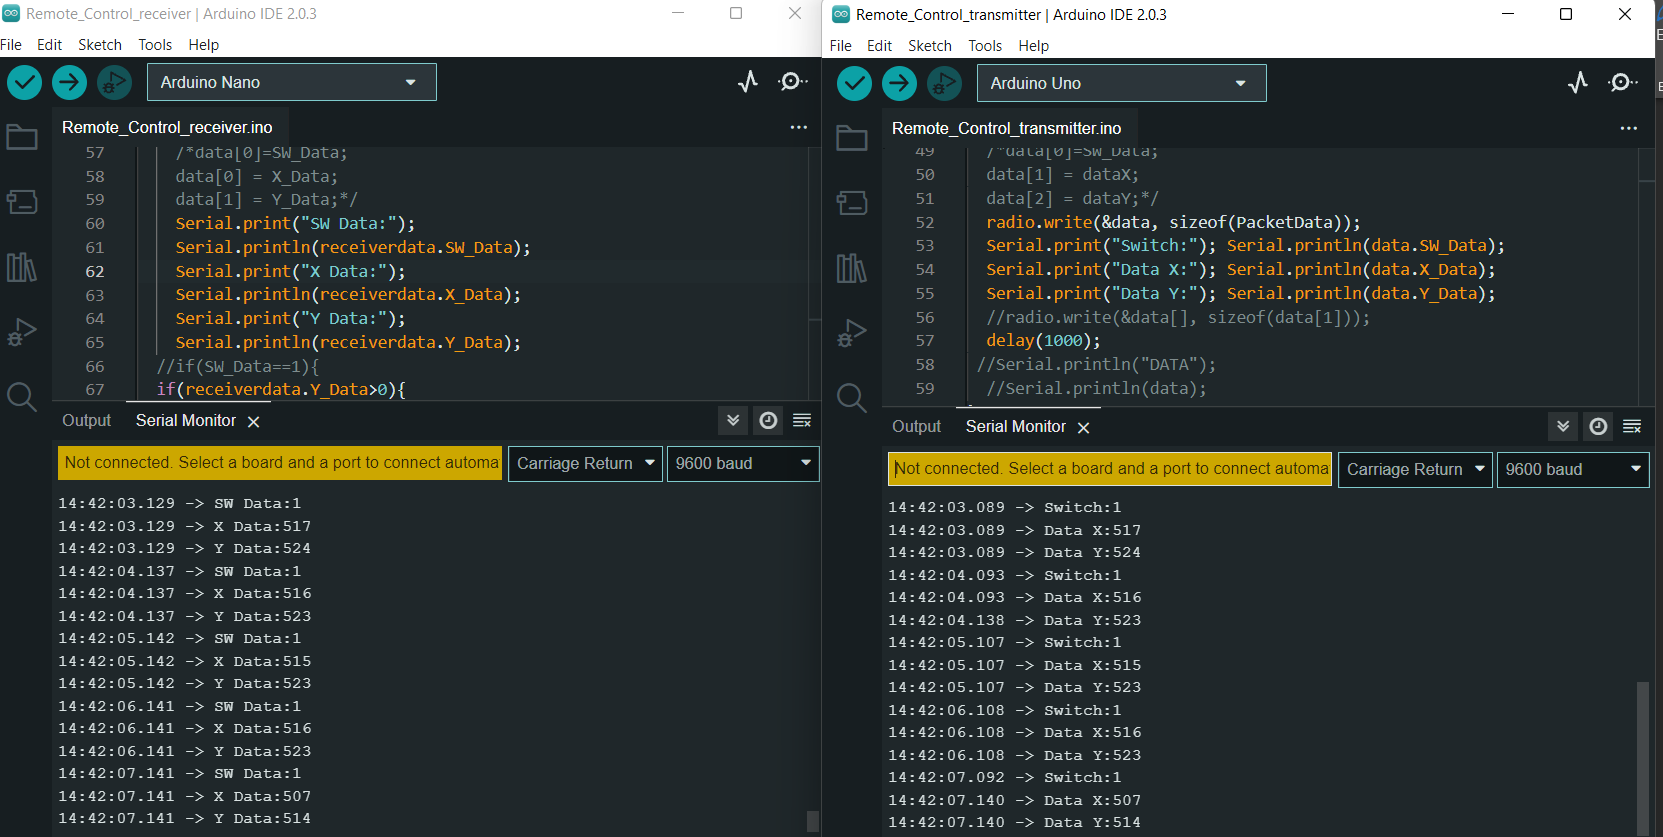The height and width of the screenshot is (837, 1663).
Task: Open Carriage Return dropdown in receiver window
Action: (586, 463)
